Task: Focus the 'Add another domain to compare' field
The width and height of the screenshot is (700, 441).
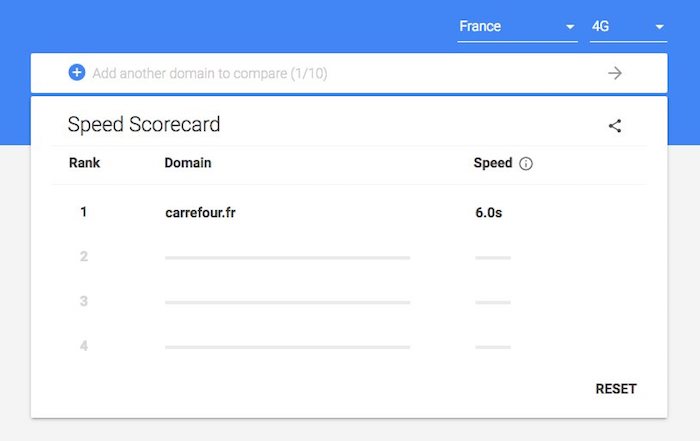Action: (x=340, y=73)
